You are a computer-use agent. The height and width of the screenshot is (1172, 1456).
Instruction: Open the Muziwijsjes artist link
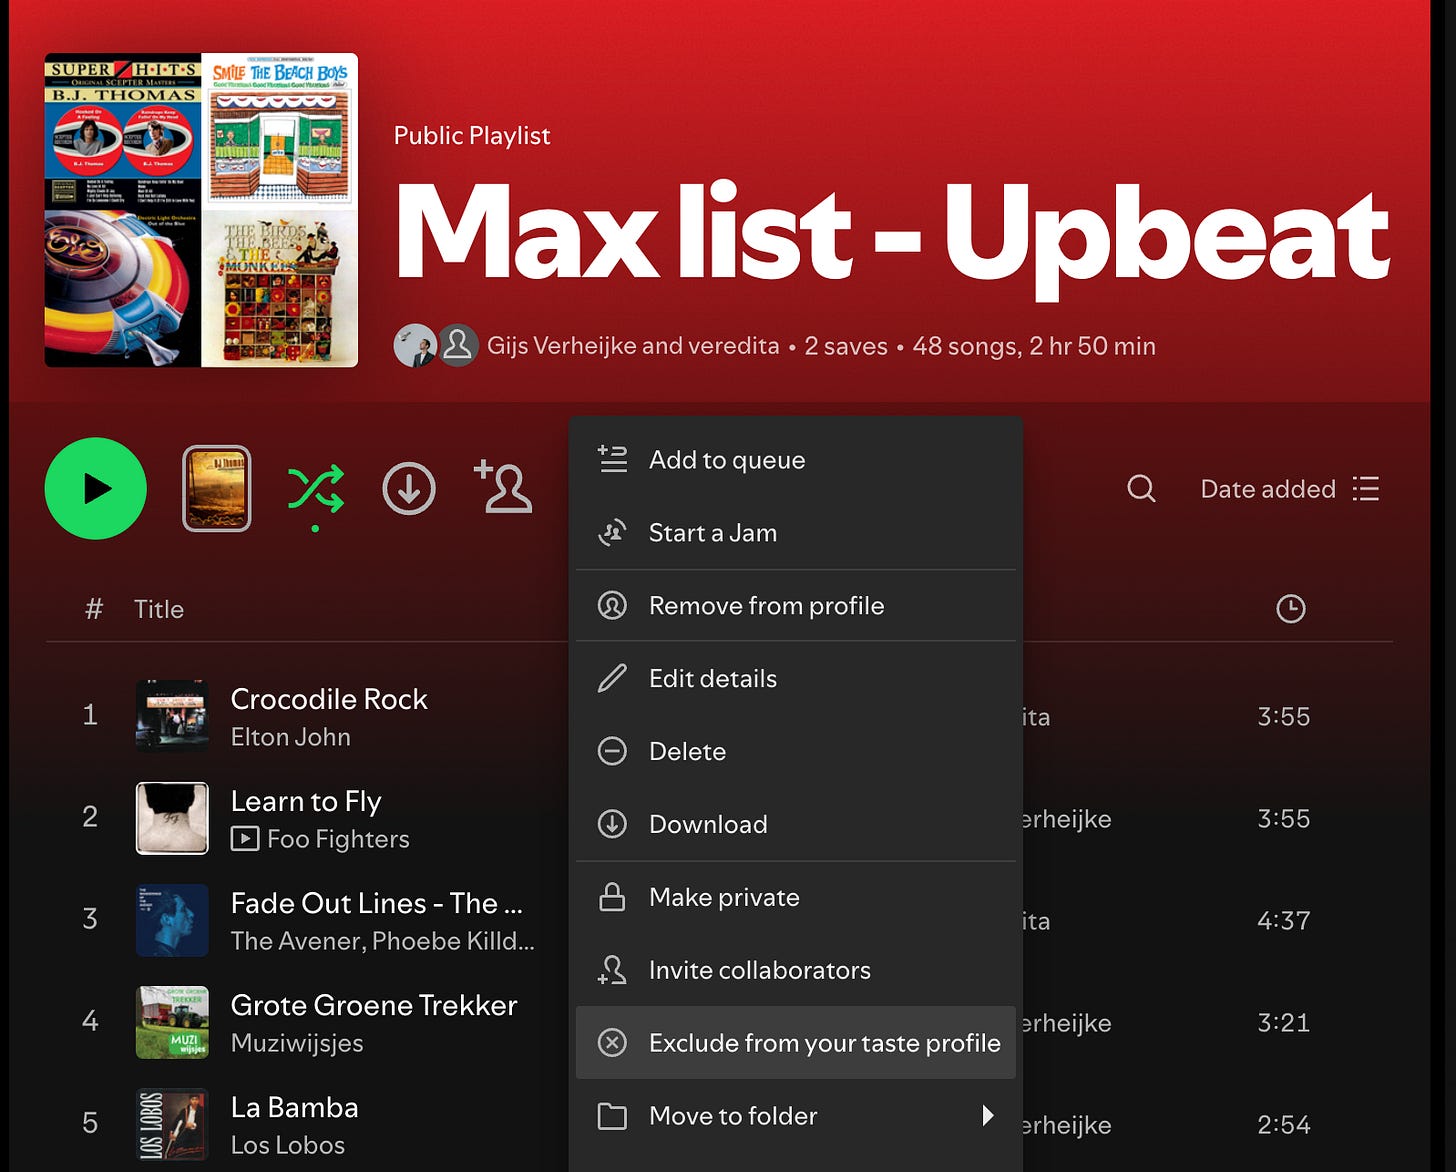coord(297,1043)
